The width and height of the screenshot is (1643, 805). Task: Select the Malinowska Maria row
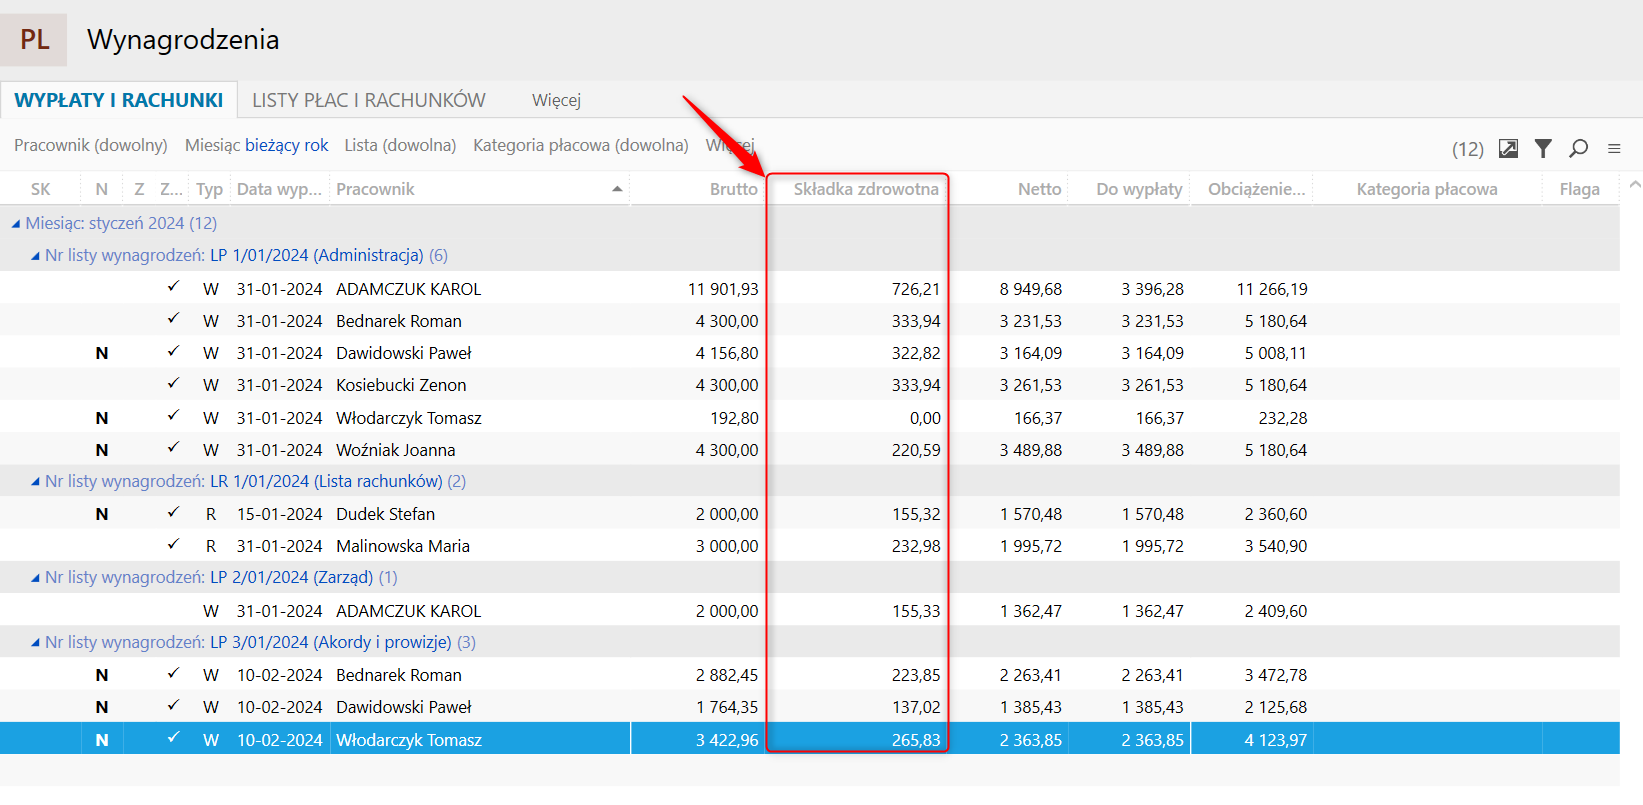(402, 546)
